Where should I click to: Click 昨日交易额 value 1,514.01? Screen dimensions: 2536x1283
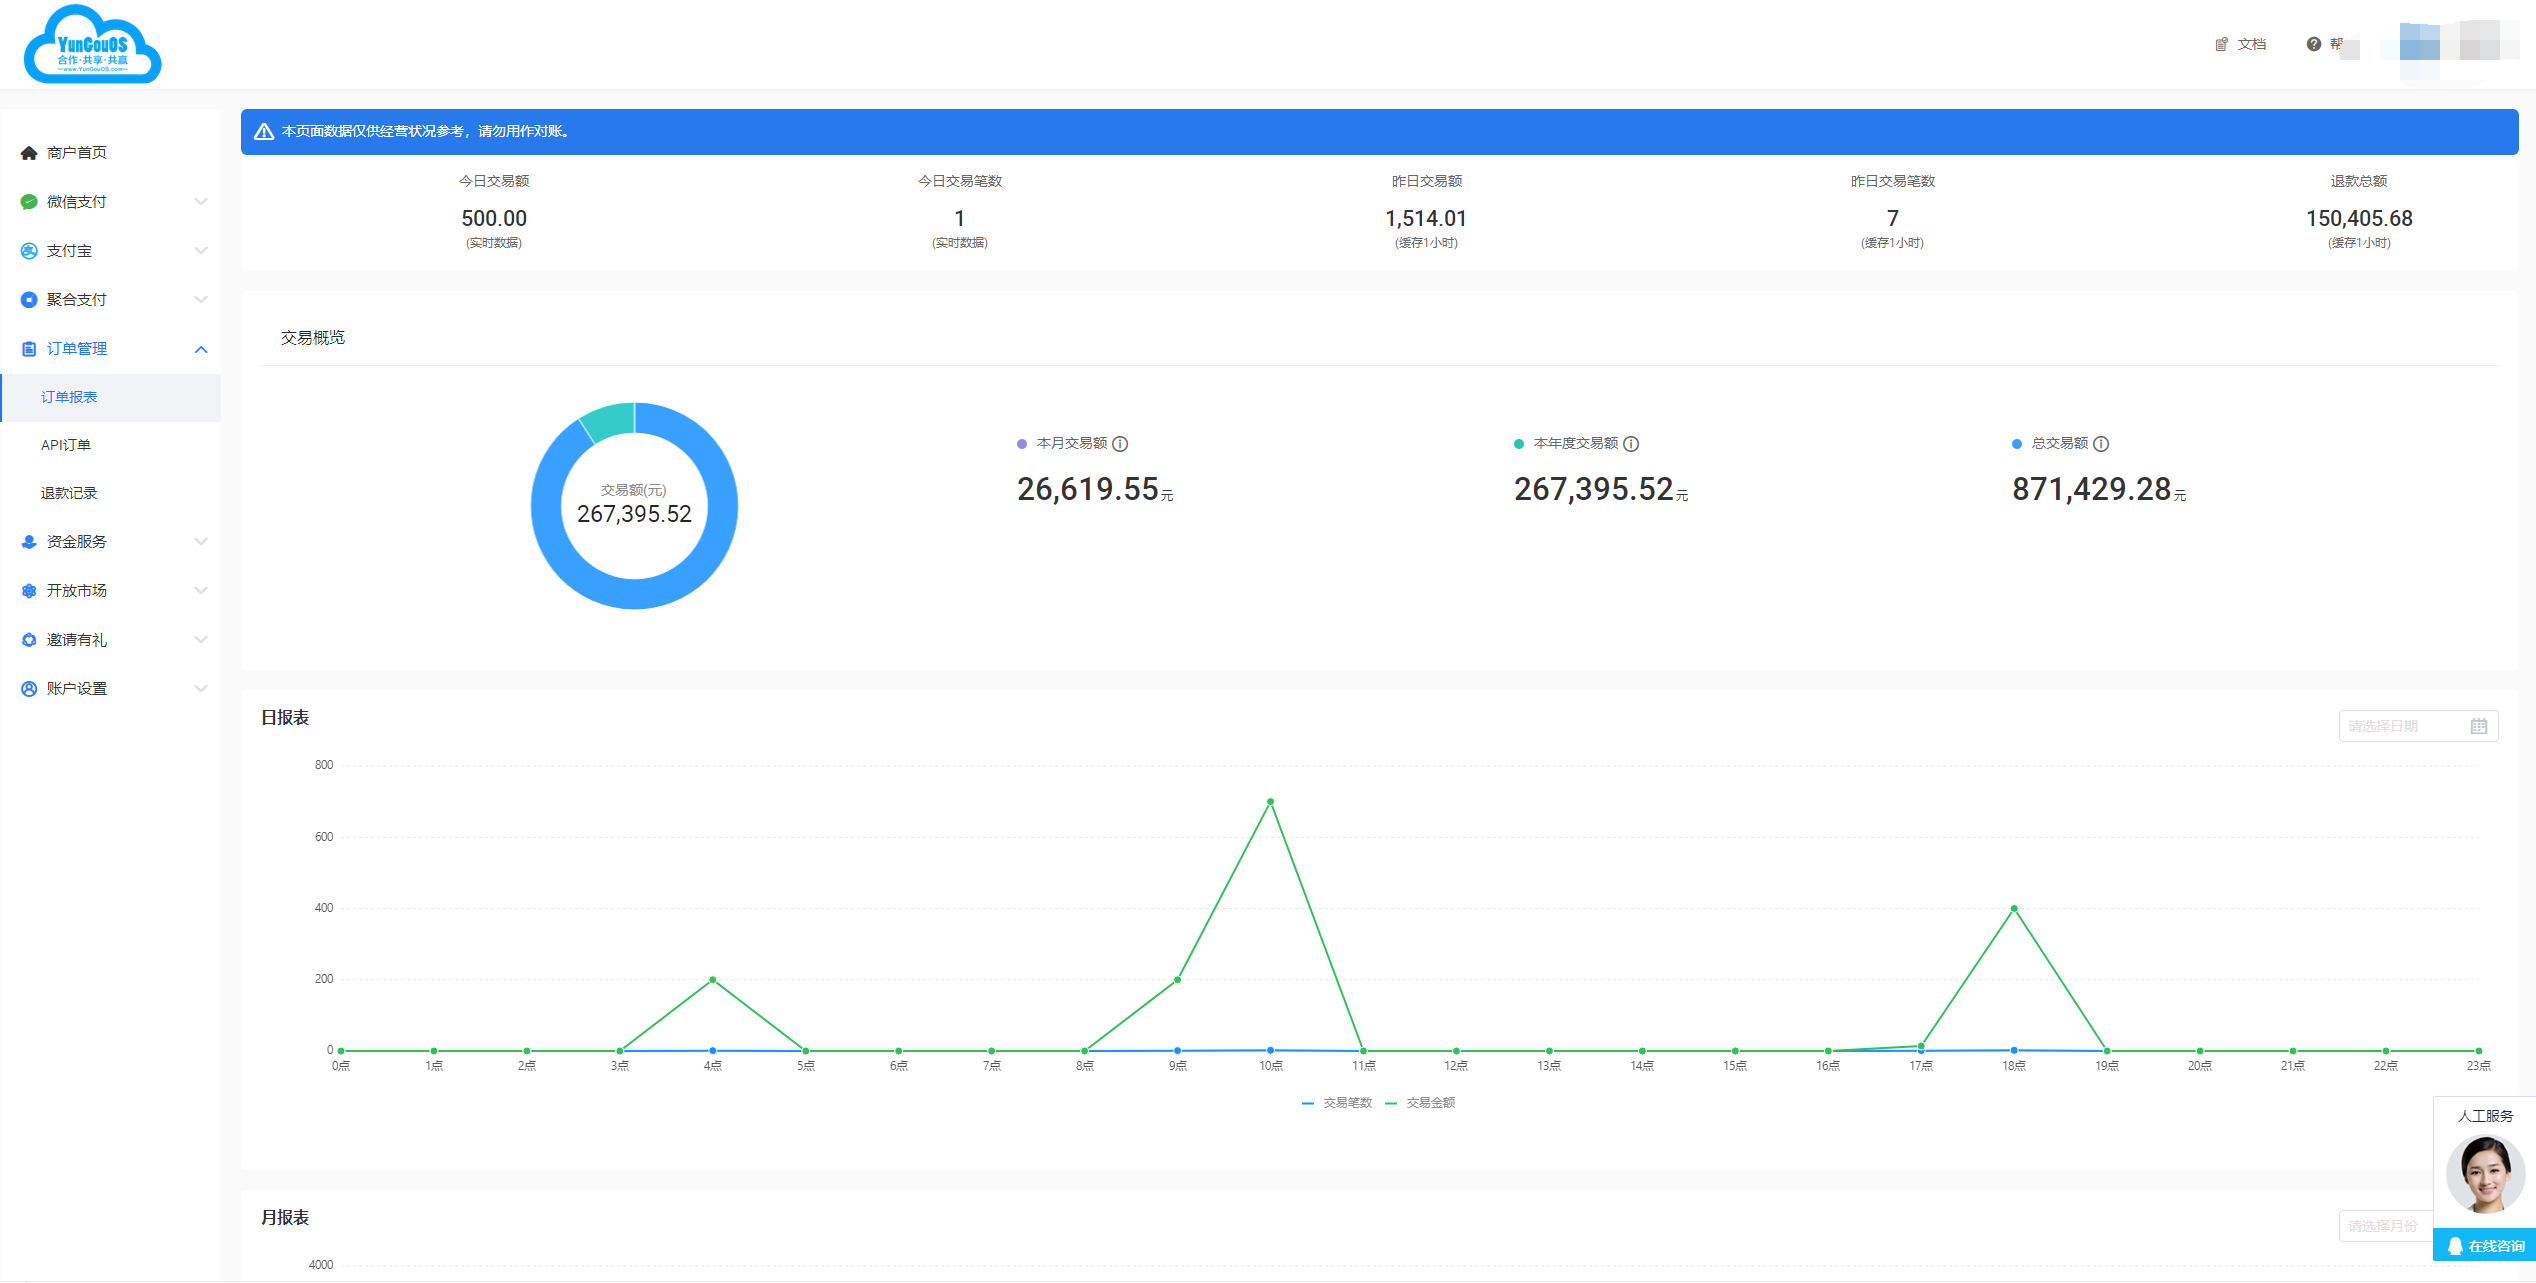(x=1426, y=219)
